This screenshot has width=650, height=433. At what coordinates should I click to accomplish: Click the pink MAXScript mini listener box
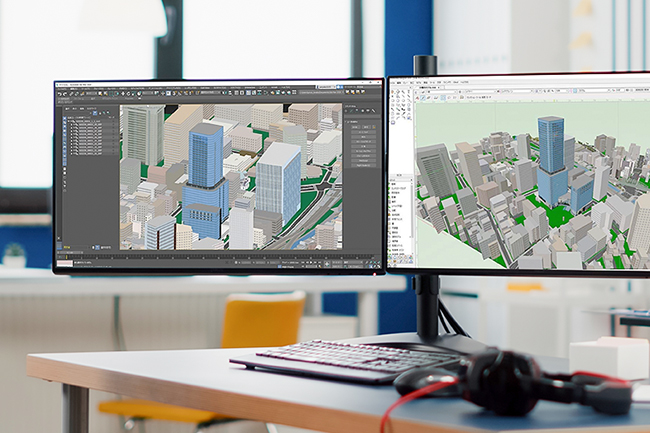[x=65, y=264]
